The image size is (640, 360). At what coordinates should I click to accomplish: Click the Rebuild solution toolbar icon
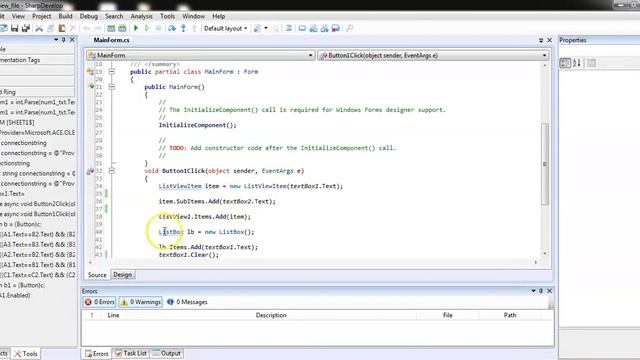pos(122,28)
